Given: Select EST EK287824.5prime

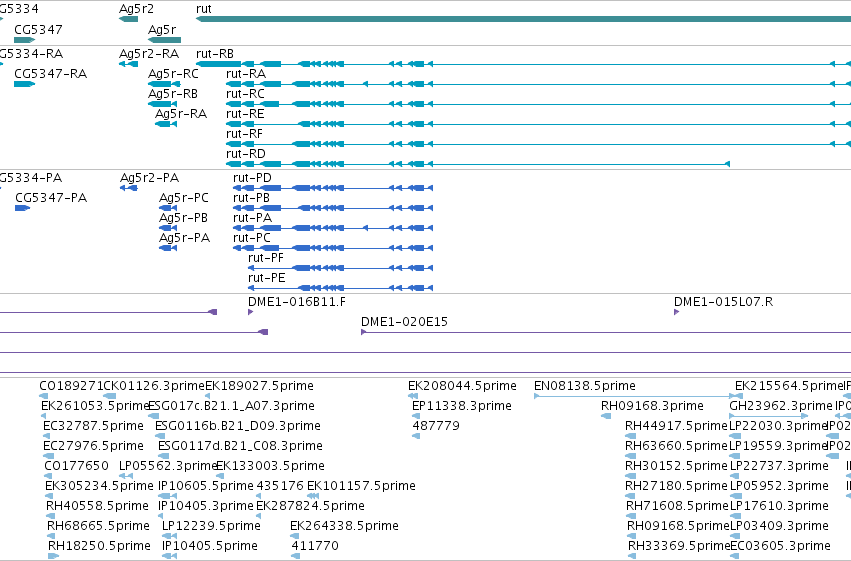Looking at the screenshot, I should [310, 507].
